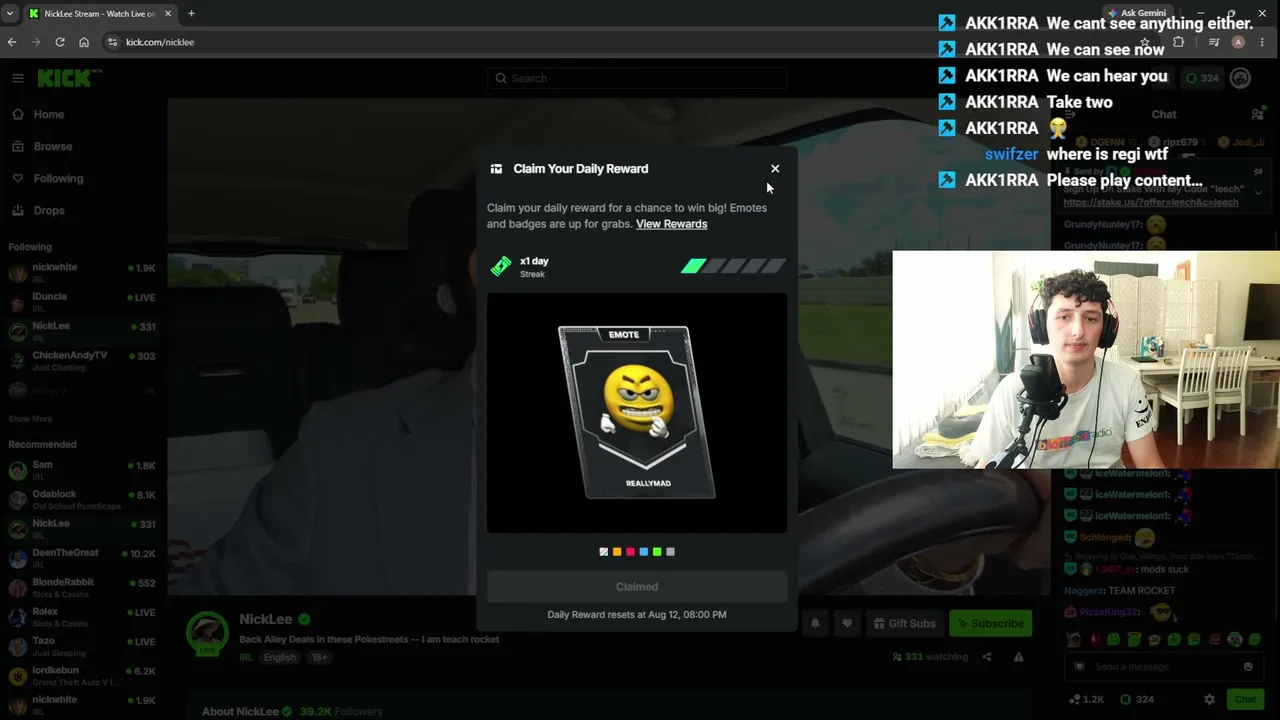The image size is (1280, 720).
Task: Open the Chrome three-dot menu
Action: pyautogui.click(x=1262, y=42)
